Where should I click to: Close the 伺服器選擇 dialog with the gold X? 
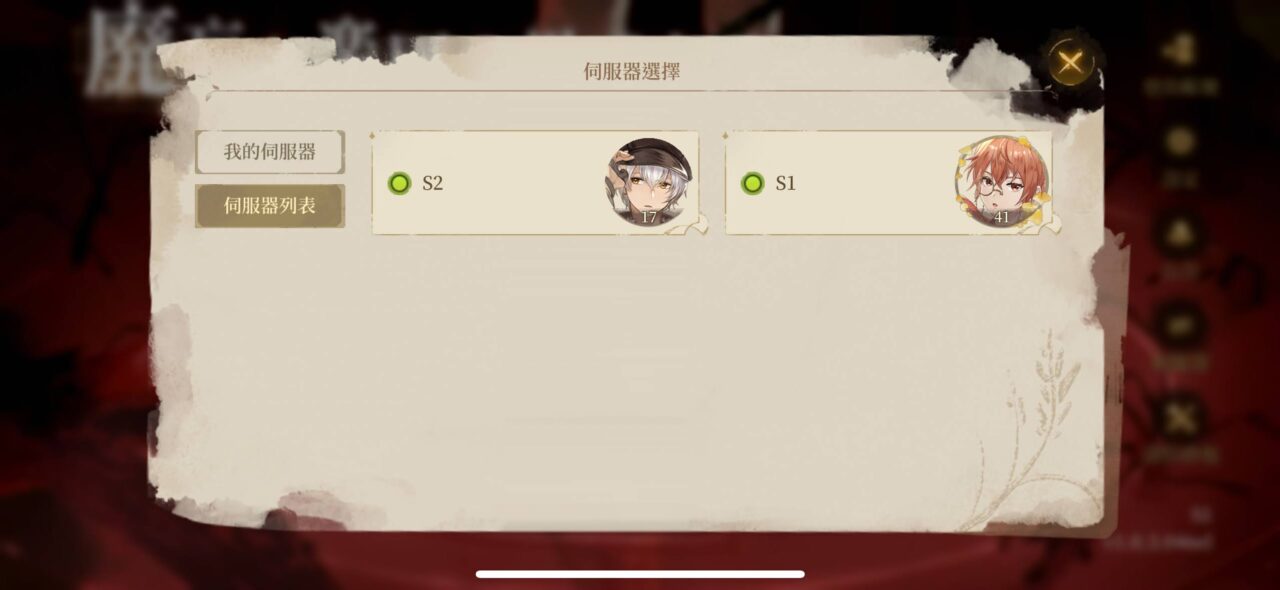click(1070, 63)
